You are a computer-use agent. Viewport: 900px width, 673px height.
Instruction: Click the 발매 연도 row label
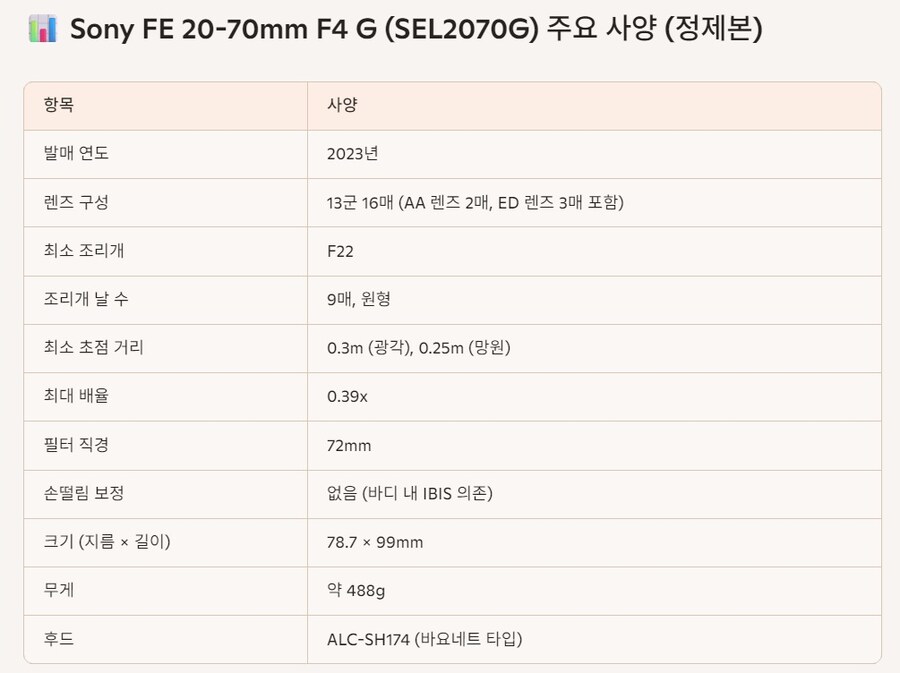(76, 154)
